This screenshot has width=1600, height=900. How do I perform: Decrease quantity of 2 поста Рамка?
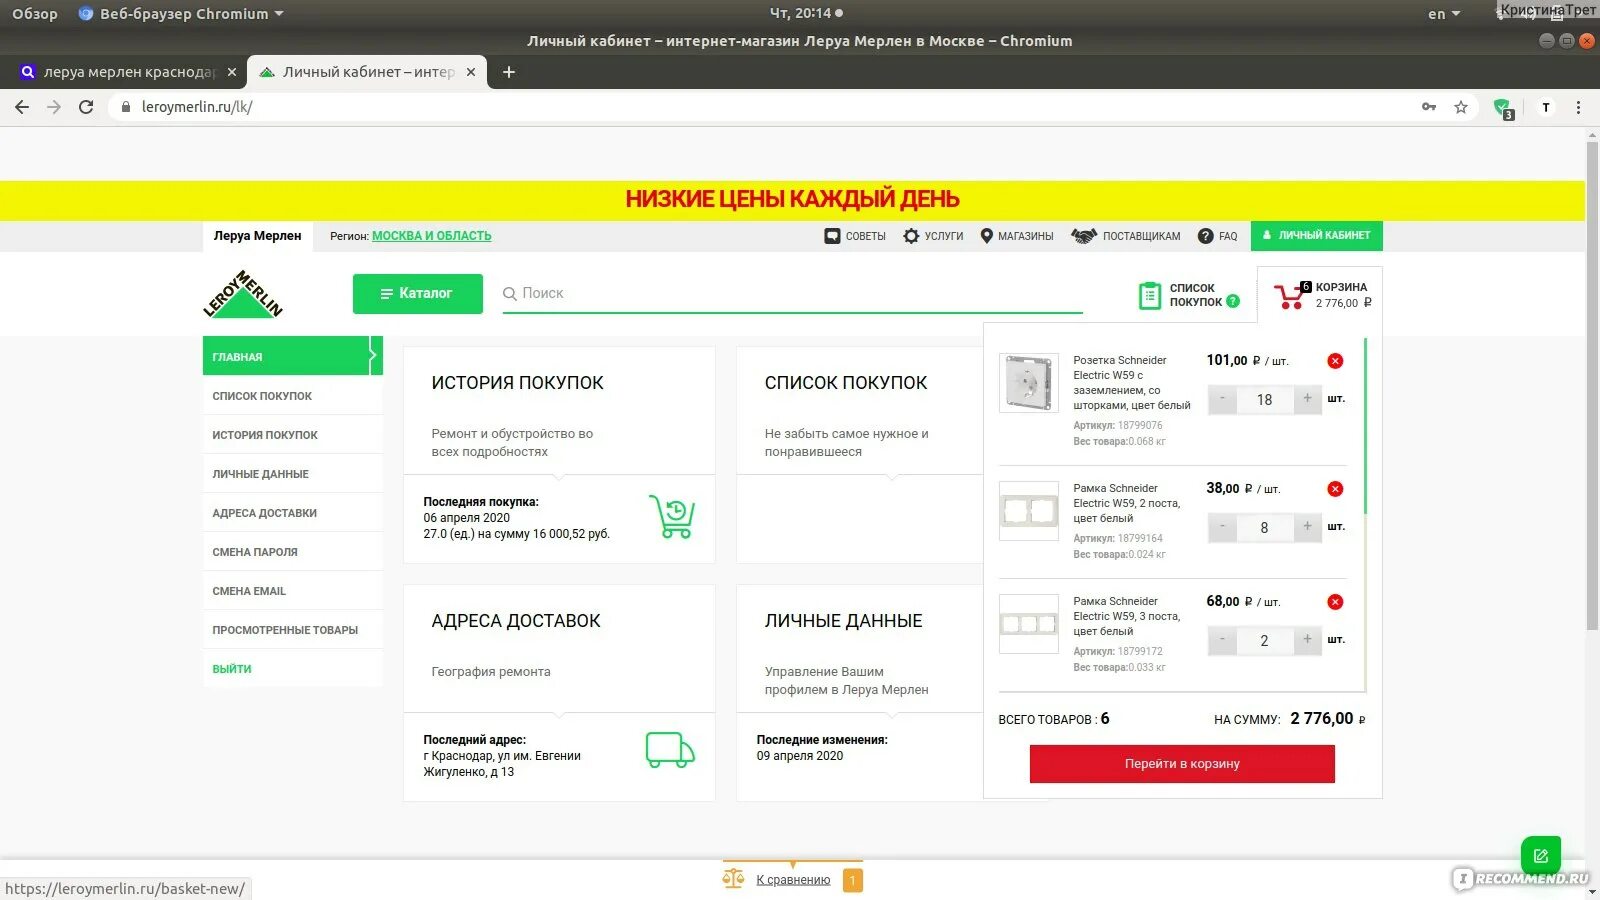1222,527
